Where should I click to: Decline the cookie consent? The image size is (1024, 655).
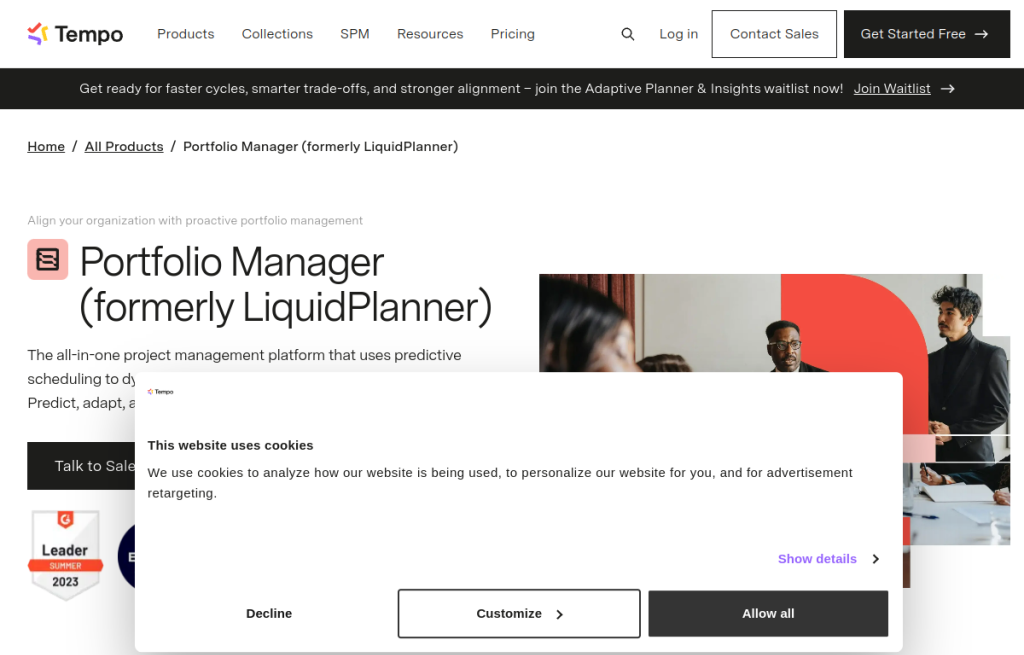(268, 613)
